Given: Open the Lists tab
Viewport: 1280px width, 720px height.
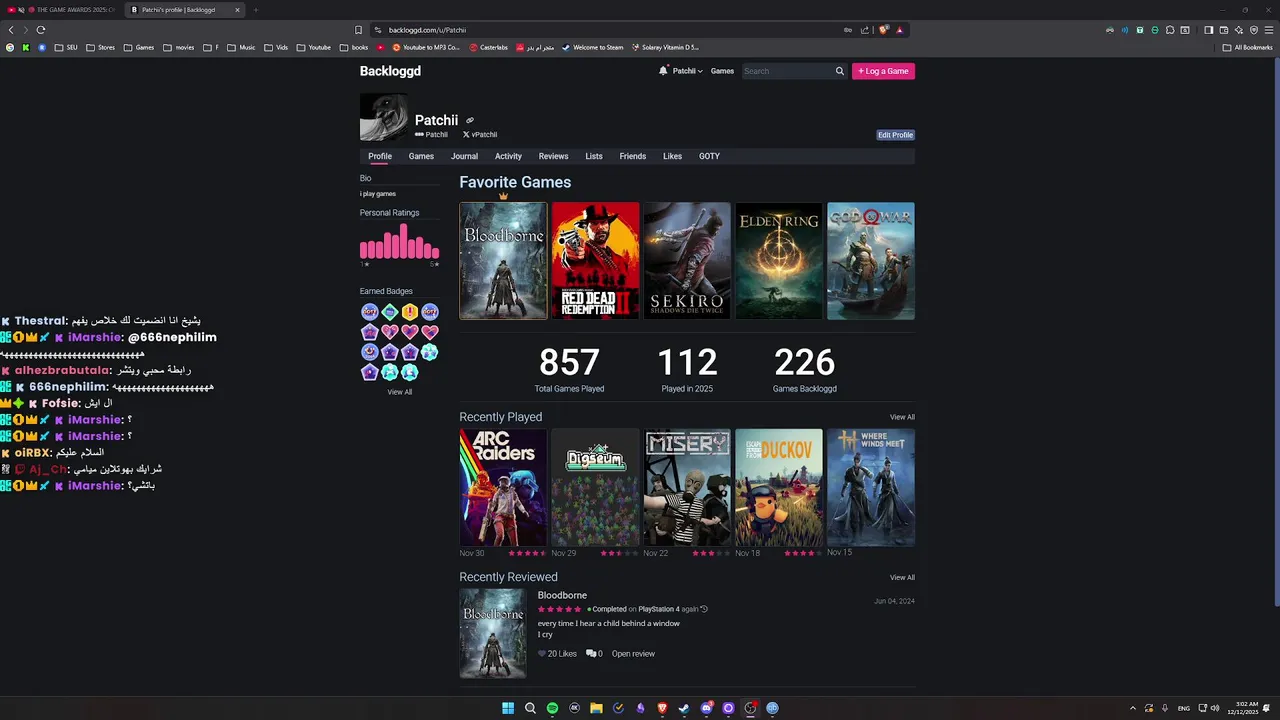Looking at the screenshot, I should (x=594, y=156).
